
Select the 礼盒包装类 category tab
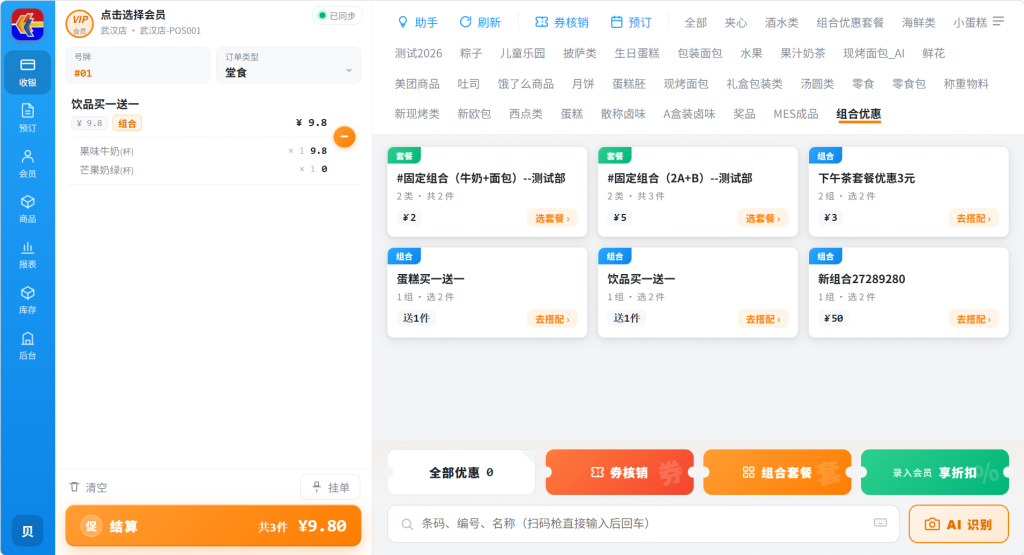(754, 84)
